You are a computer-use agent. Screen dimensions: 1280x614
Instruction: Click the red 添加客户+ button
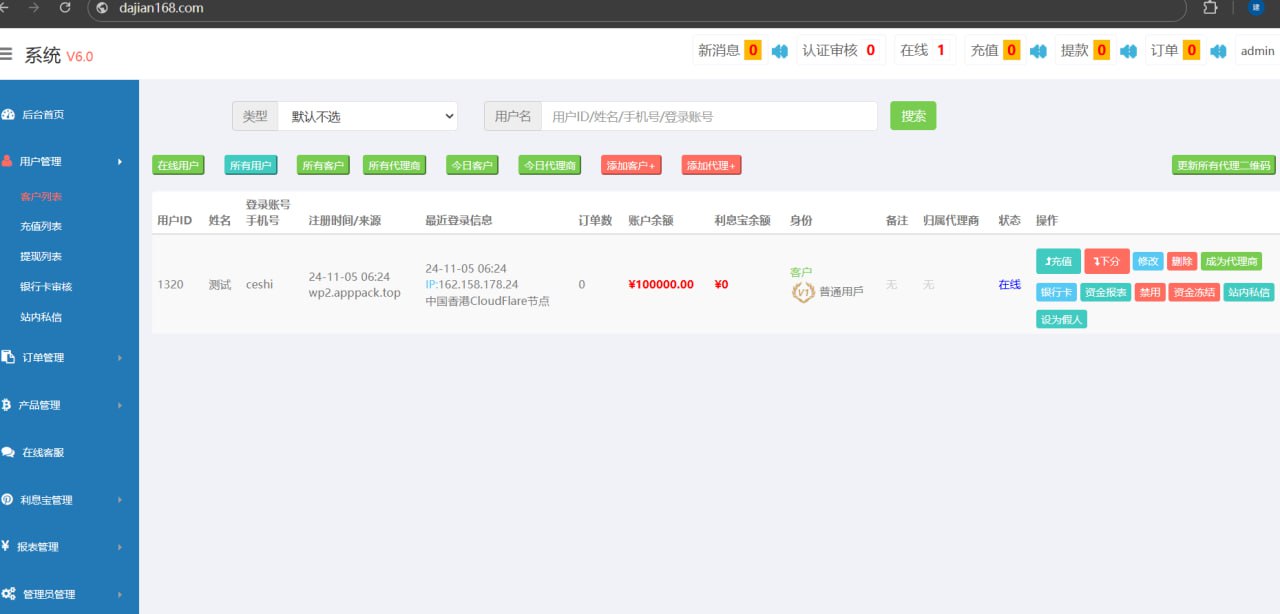pyautogui.click(x=631, y=166)
